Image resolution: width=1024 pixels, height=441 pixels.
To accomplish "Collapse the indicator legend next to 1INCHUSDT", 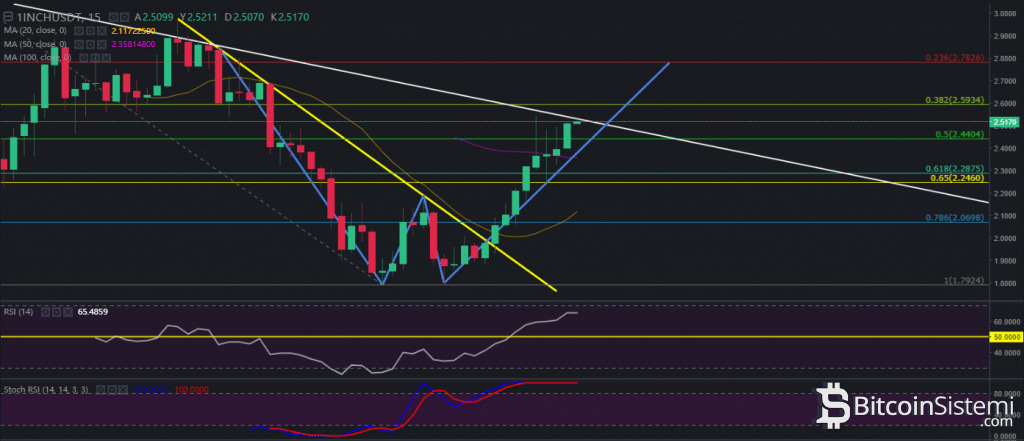I will 8,17.
